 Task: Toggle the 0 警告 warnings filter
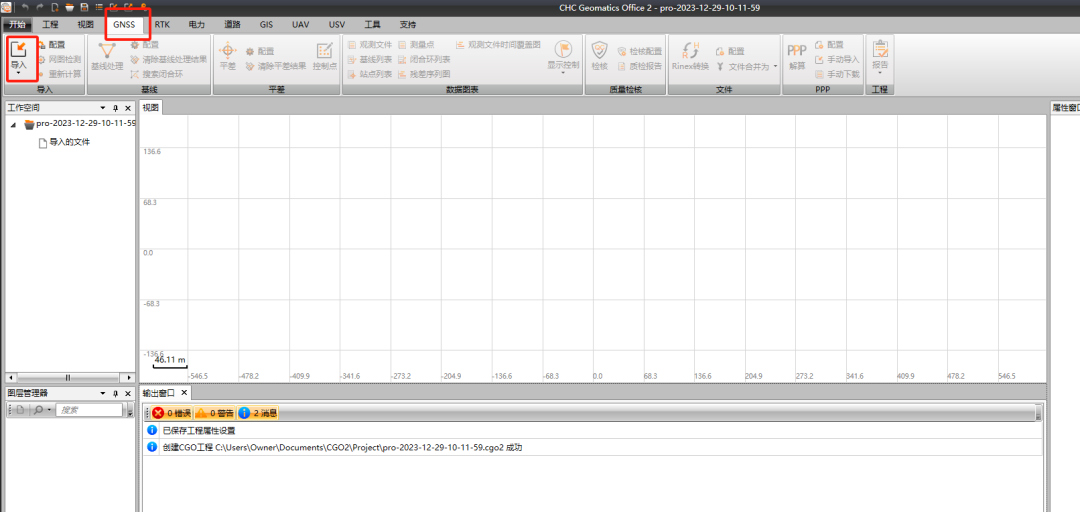coord(214,413)
